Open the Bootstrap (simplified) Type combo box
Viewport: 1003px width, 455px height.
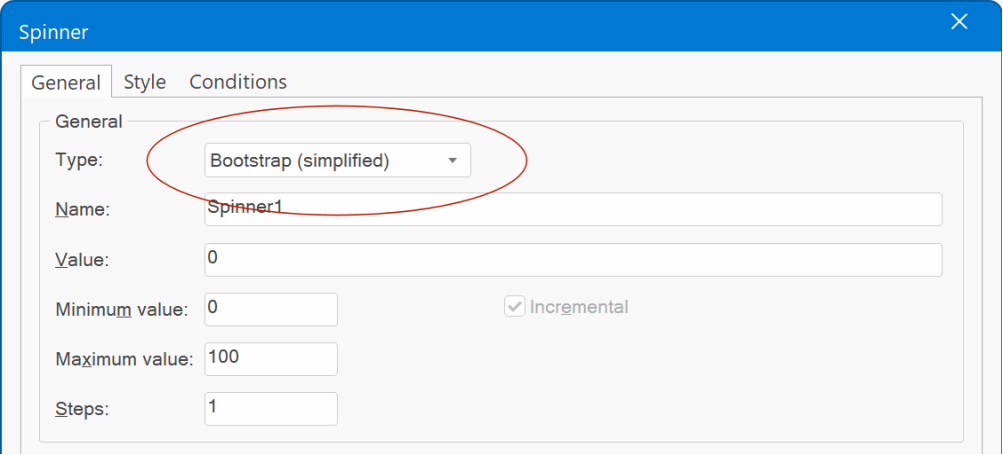(x=338, y=160)
